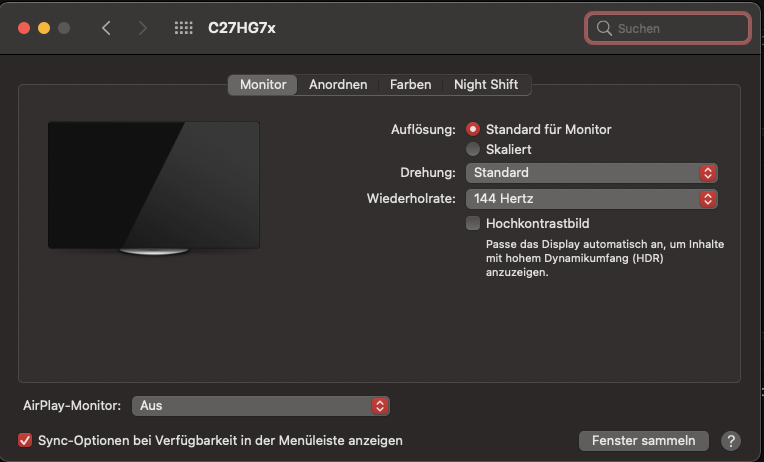
Task: Click the HDR description text
Action: click(605, 258)
